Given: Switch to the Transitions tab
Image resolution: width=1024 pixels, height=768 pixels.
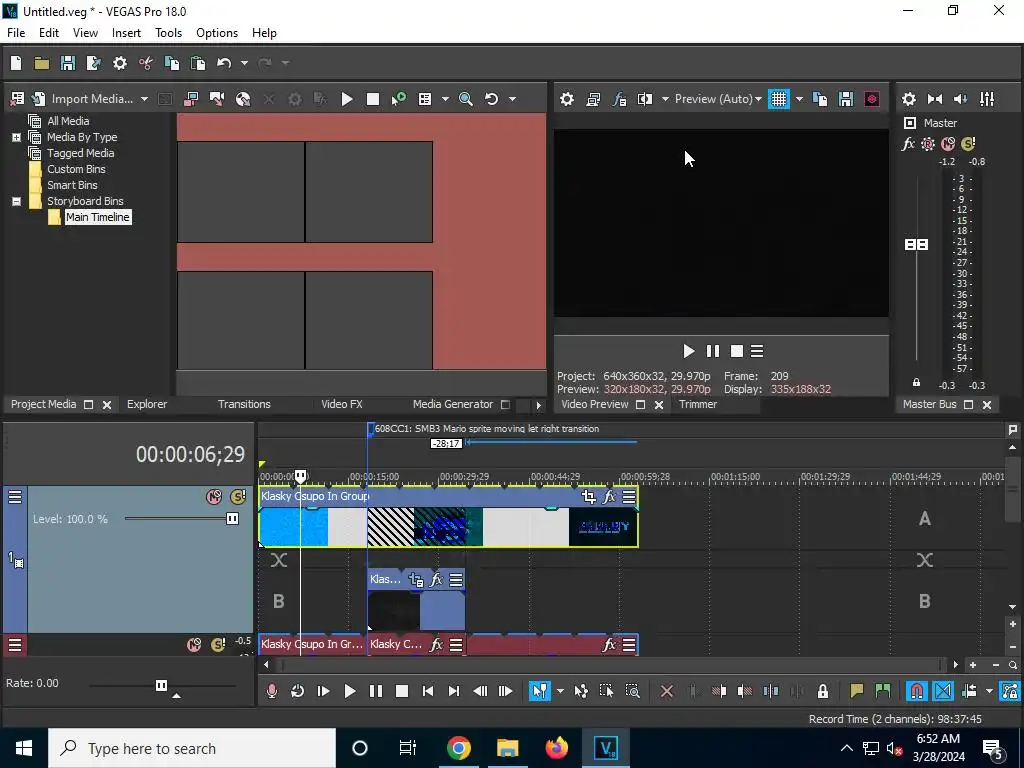Looking at the screenshot, I should 244,404.
